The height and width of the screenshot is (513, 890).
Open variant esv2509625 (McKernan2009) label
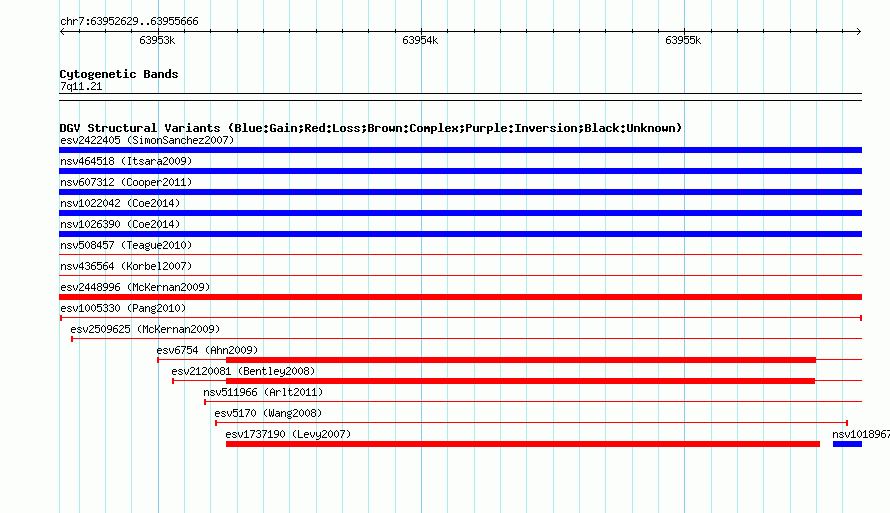(x=145, y=329)
